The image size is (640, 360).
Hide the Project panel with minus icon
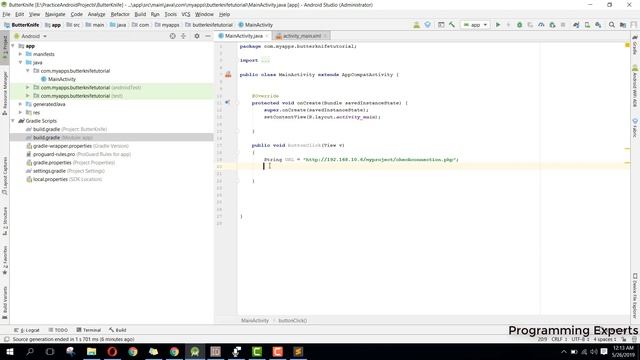pyautogui.click(x=208, y=36)
